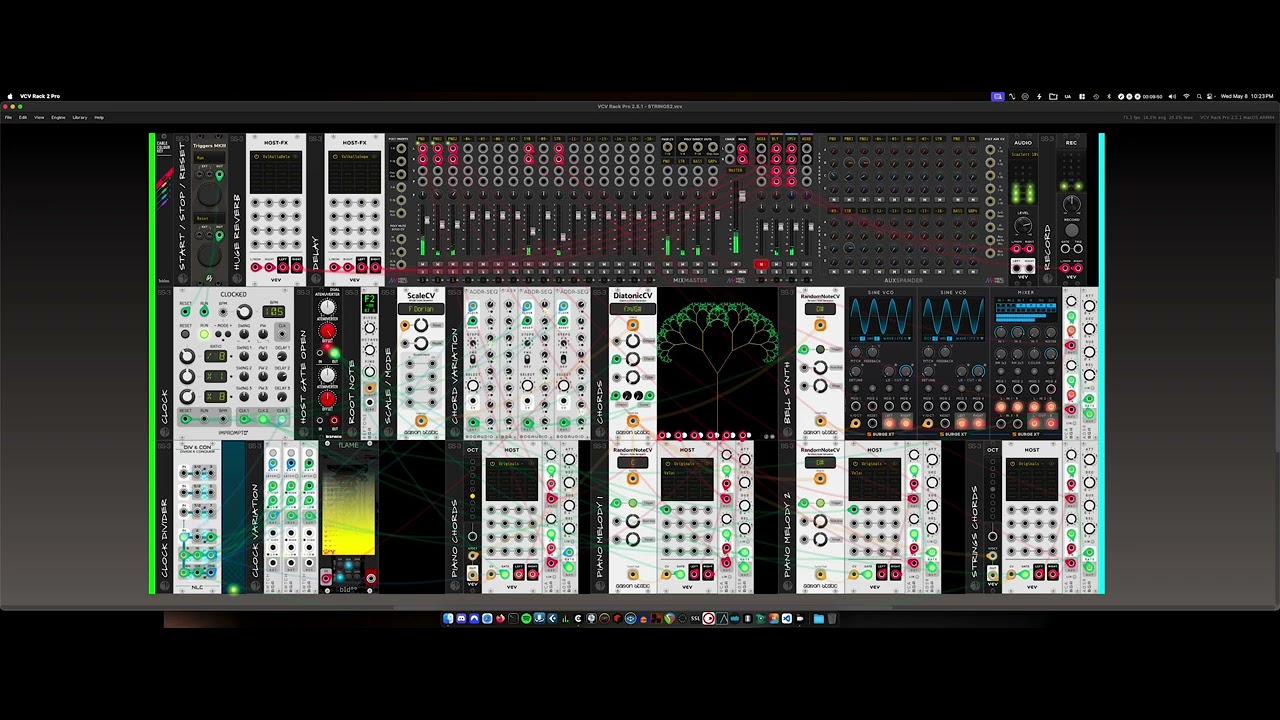Click the MixMaster logo label
The width and height of the screenshot is (1280, 720).
point(691,280)
